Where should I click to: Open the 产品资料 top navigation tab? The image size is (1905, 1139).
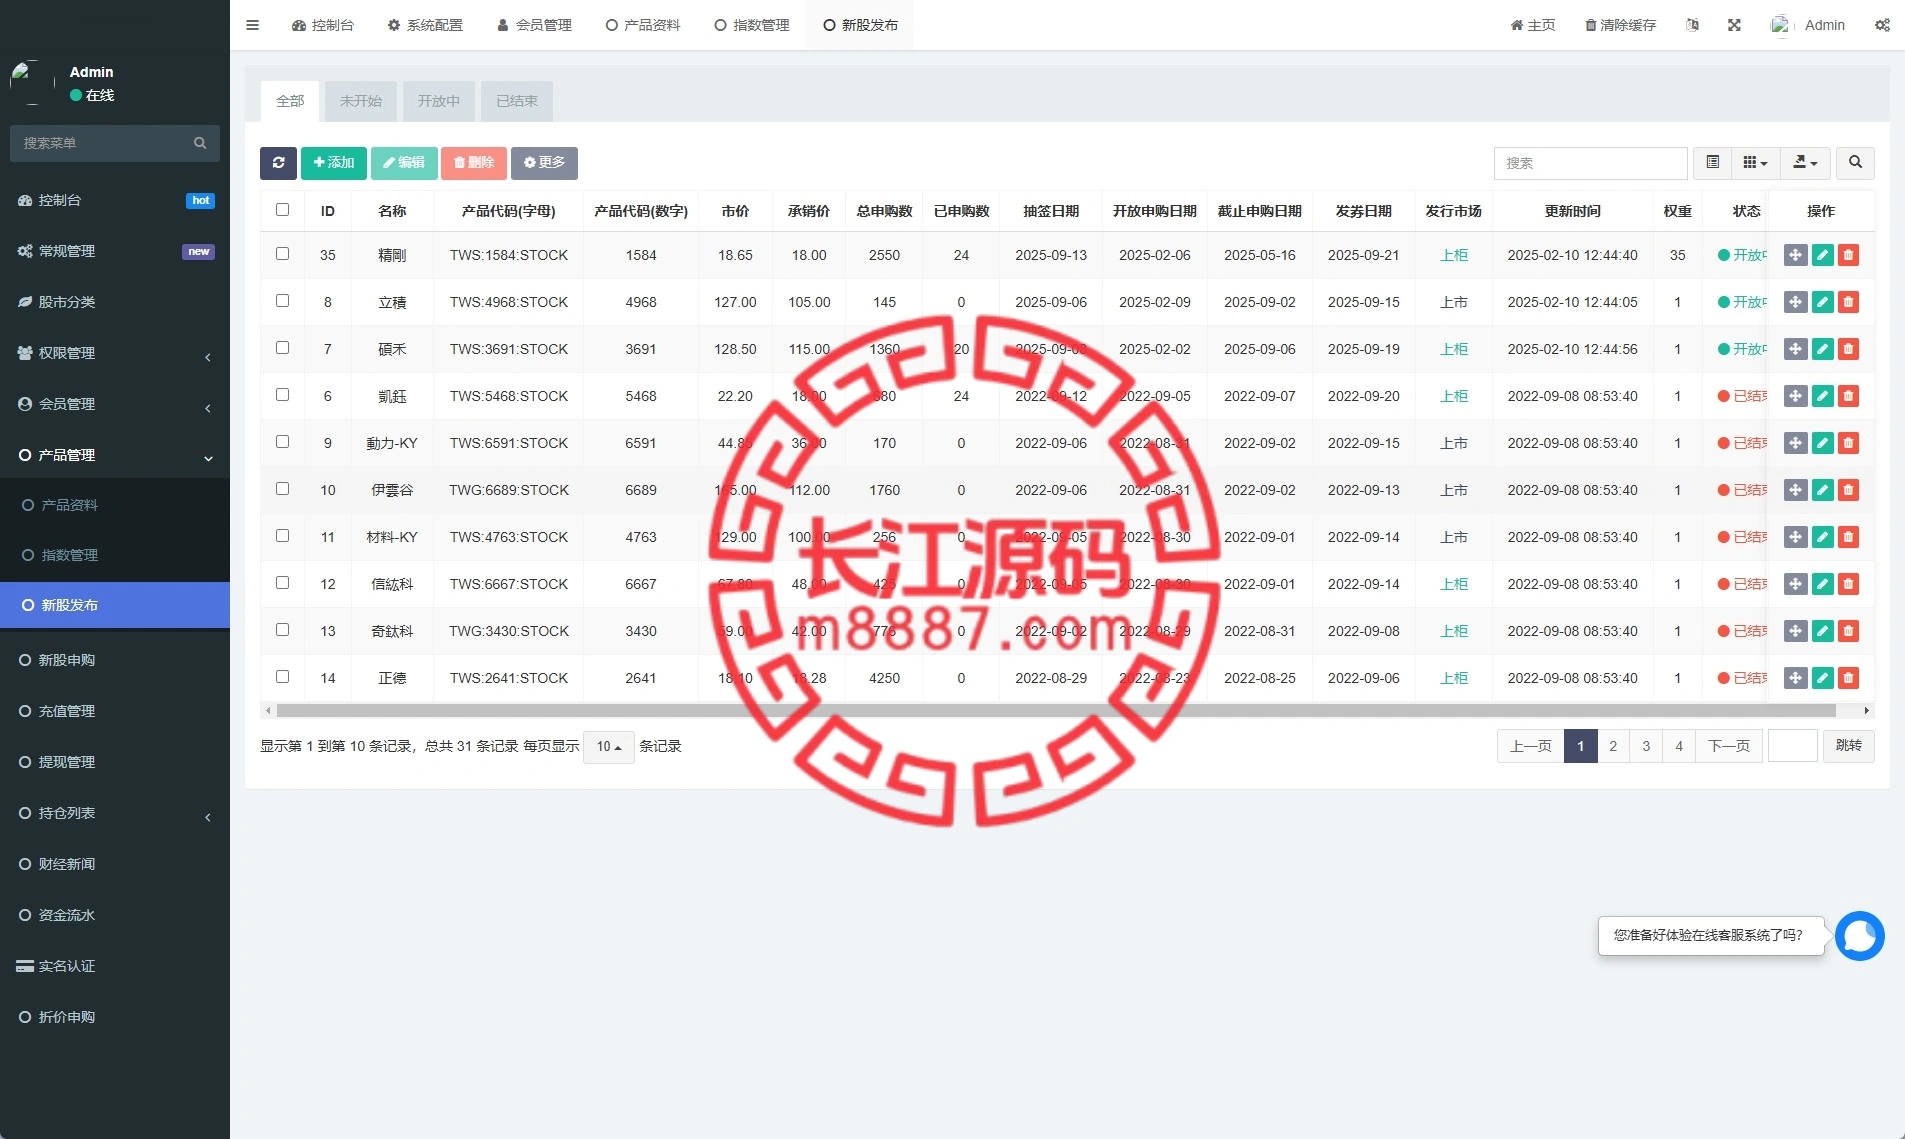pyautogui.click(x=643, y=25)
